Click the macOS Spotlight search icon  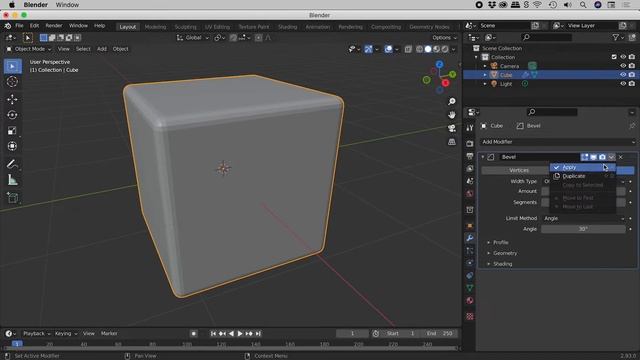tap(583, 5)
